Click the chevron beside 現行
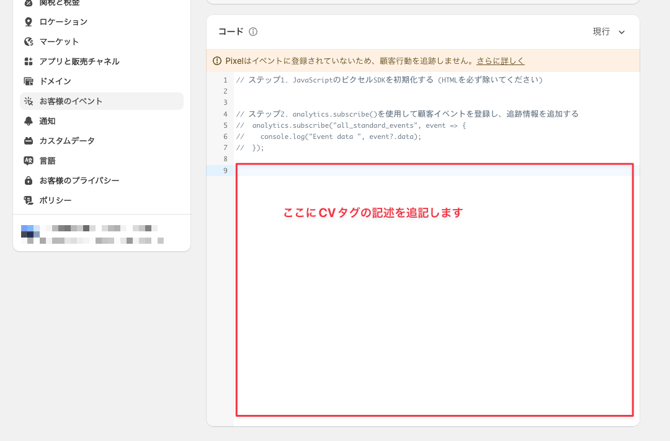 (622, 32)
